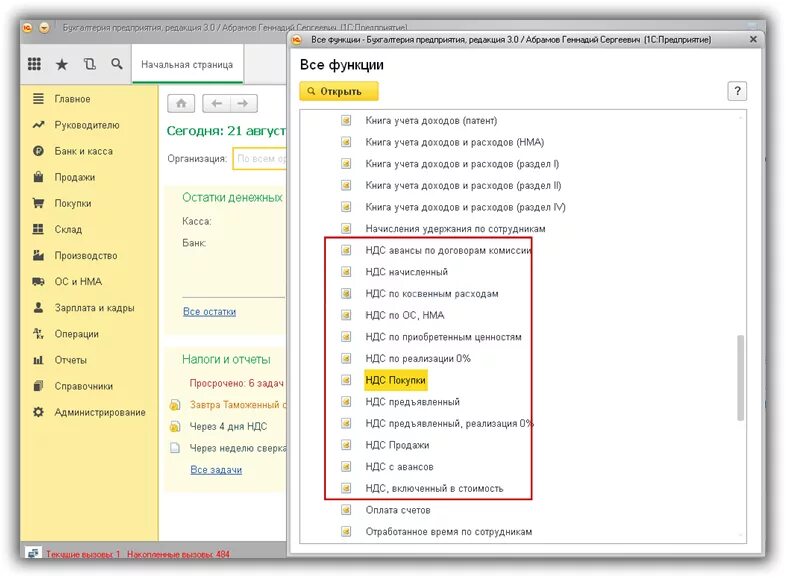Open the Банк и касса section
The width and height of the screenshot is (786, 578).
[83, 151]
